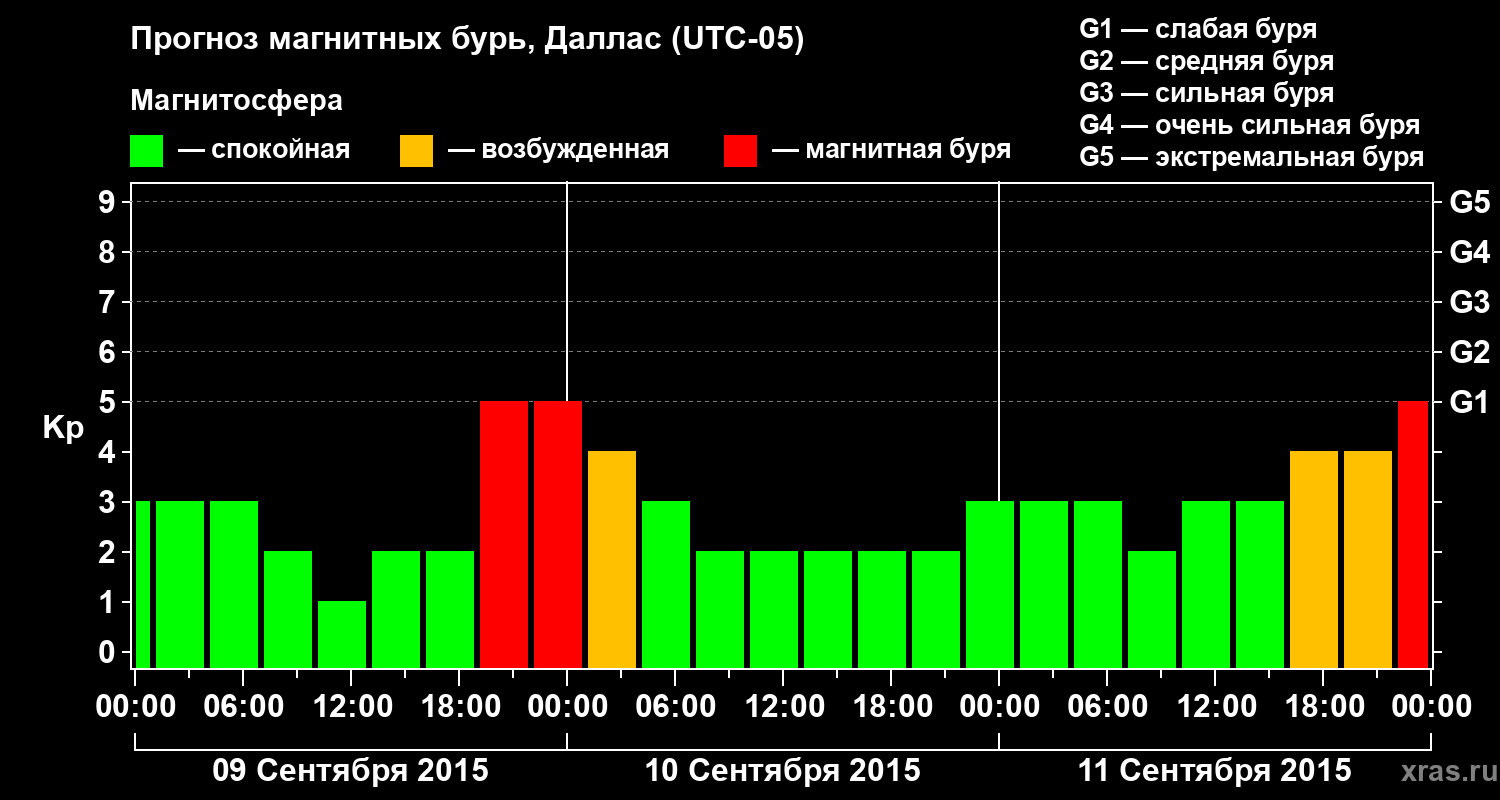
Task: Select the orange Kp 4 bar on 10 Сентября
Action: point(612,559)
